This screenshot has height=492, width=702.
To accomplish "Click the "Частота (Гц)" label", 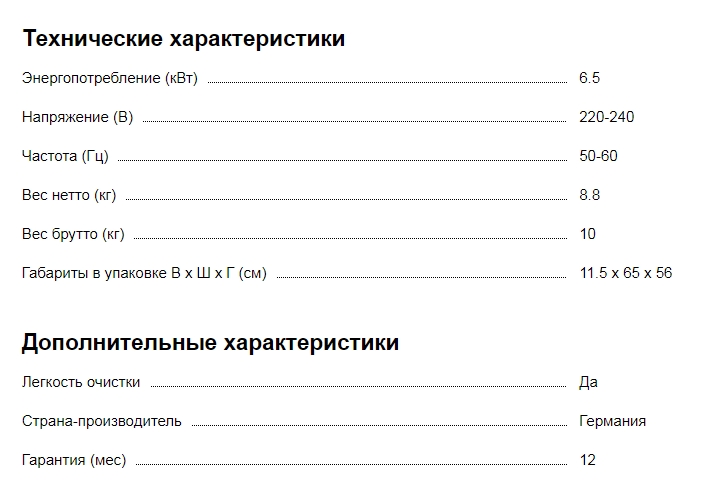I will click(65, 156).
